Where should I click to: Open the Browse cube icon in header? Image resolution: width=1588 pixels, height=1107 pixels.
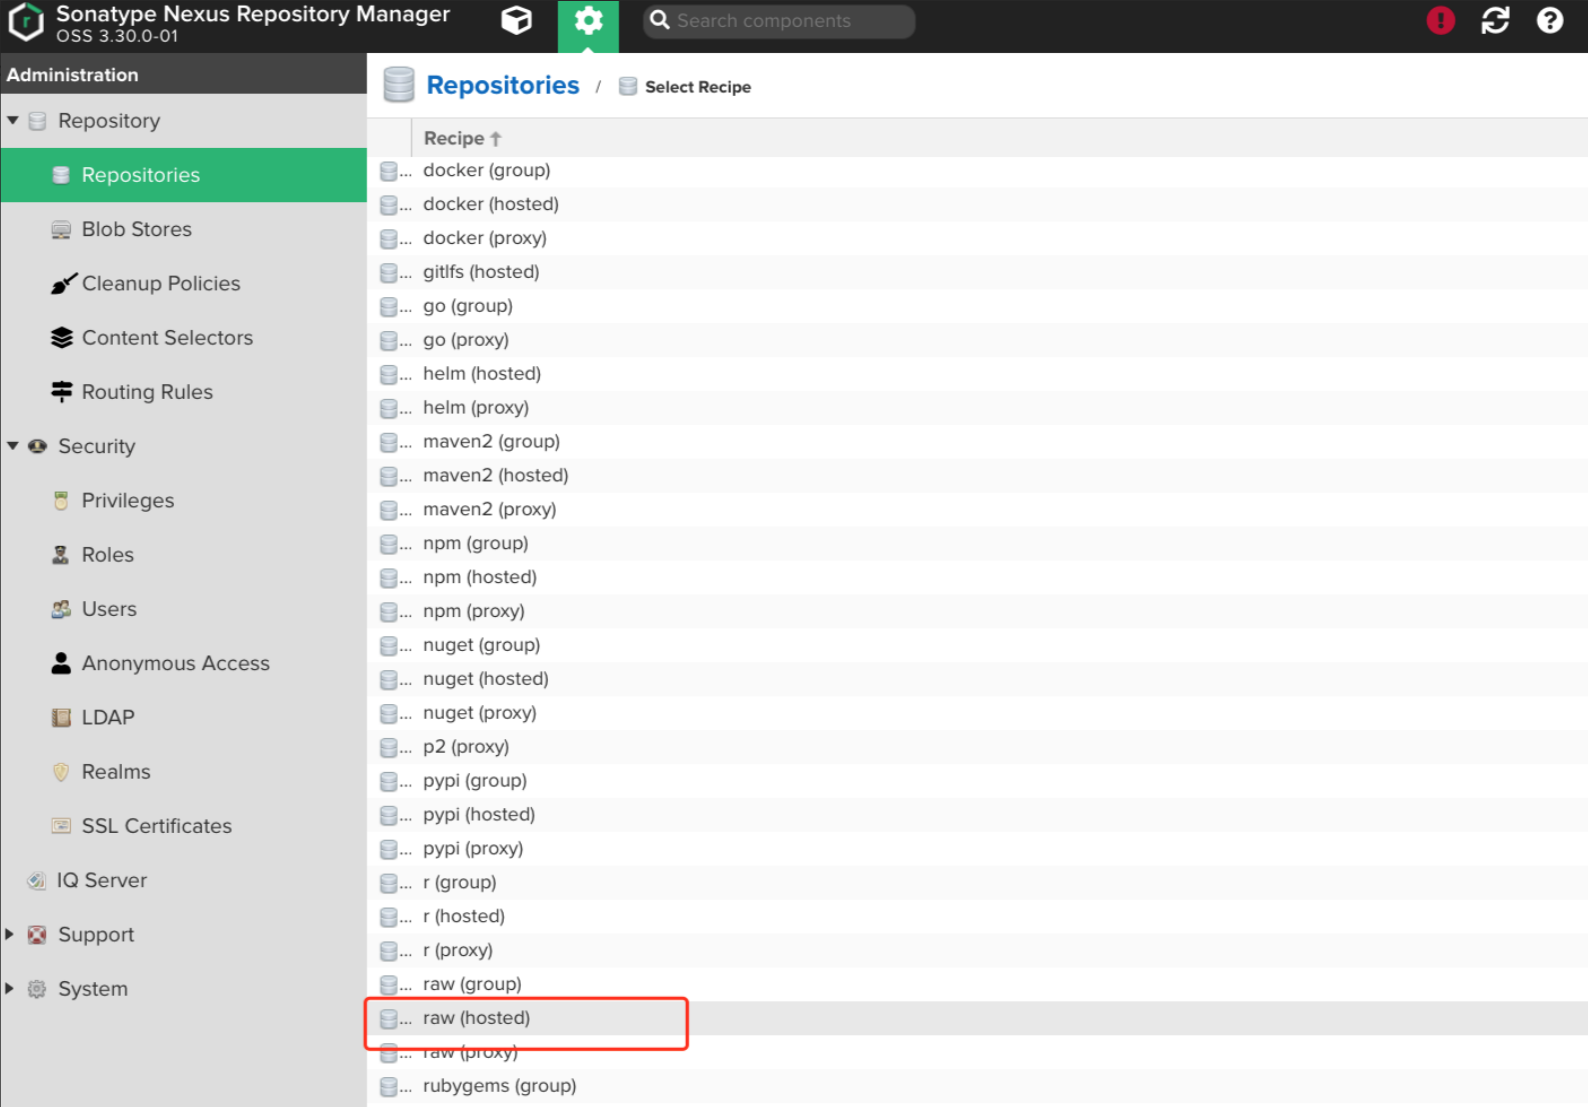pos(516,20)
